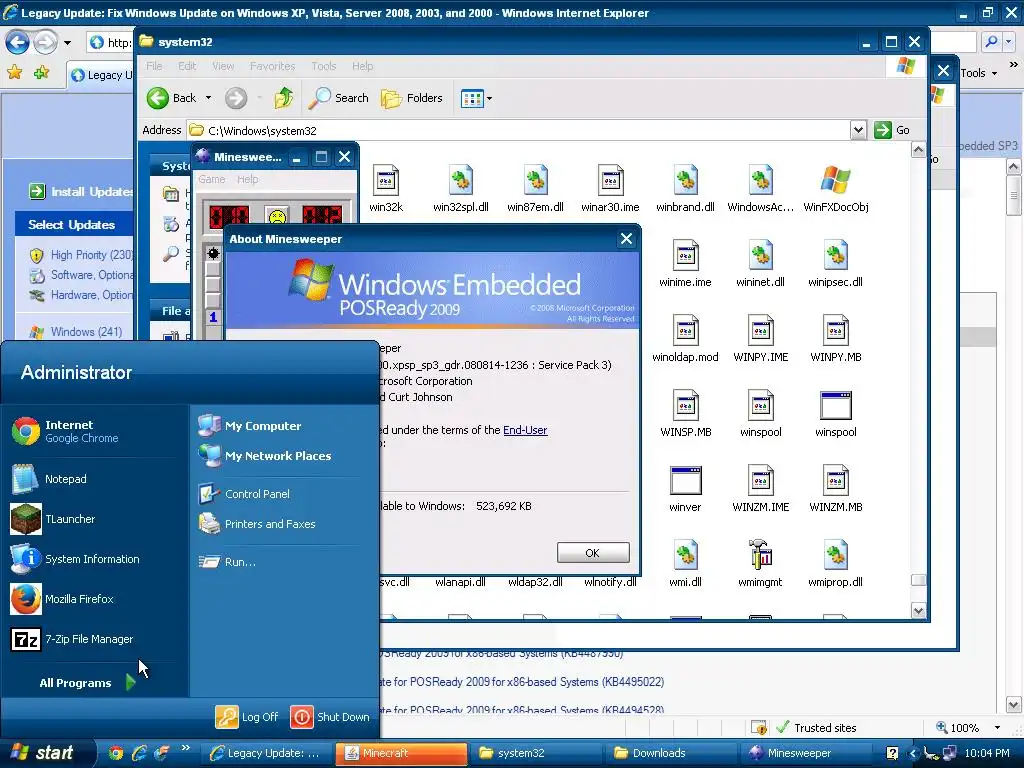Screen dimensions: 1024x768
Task: Click IE back navigation arrow
Action: click(18, 43)
